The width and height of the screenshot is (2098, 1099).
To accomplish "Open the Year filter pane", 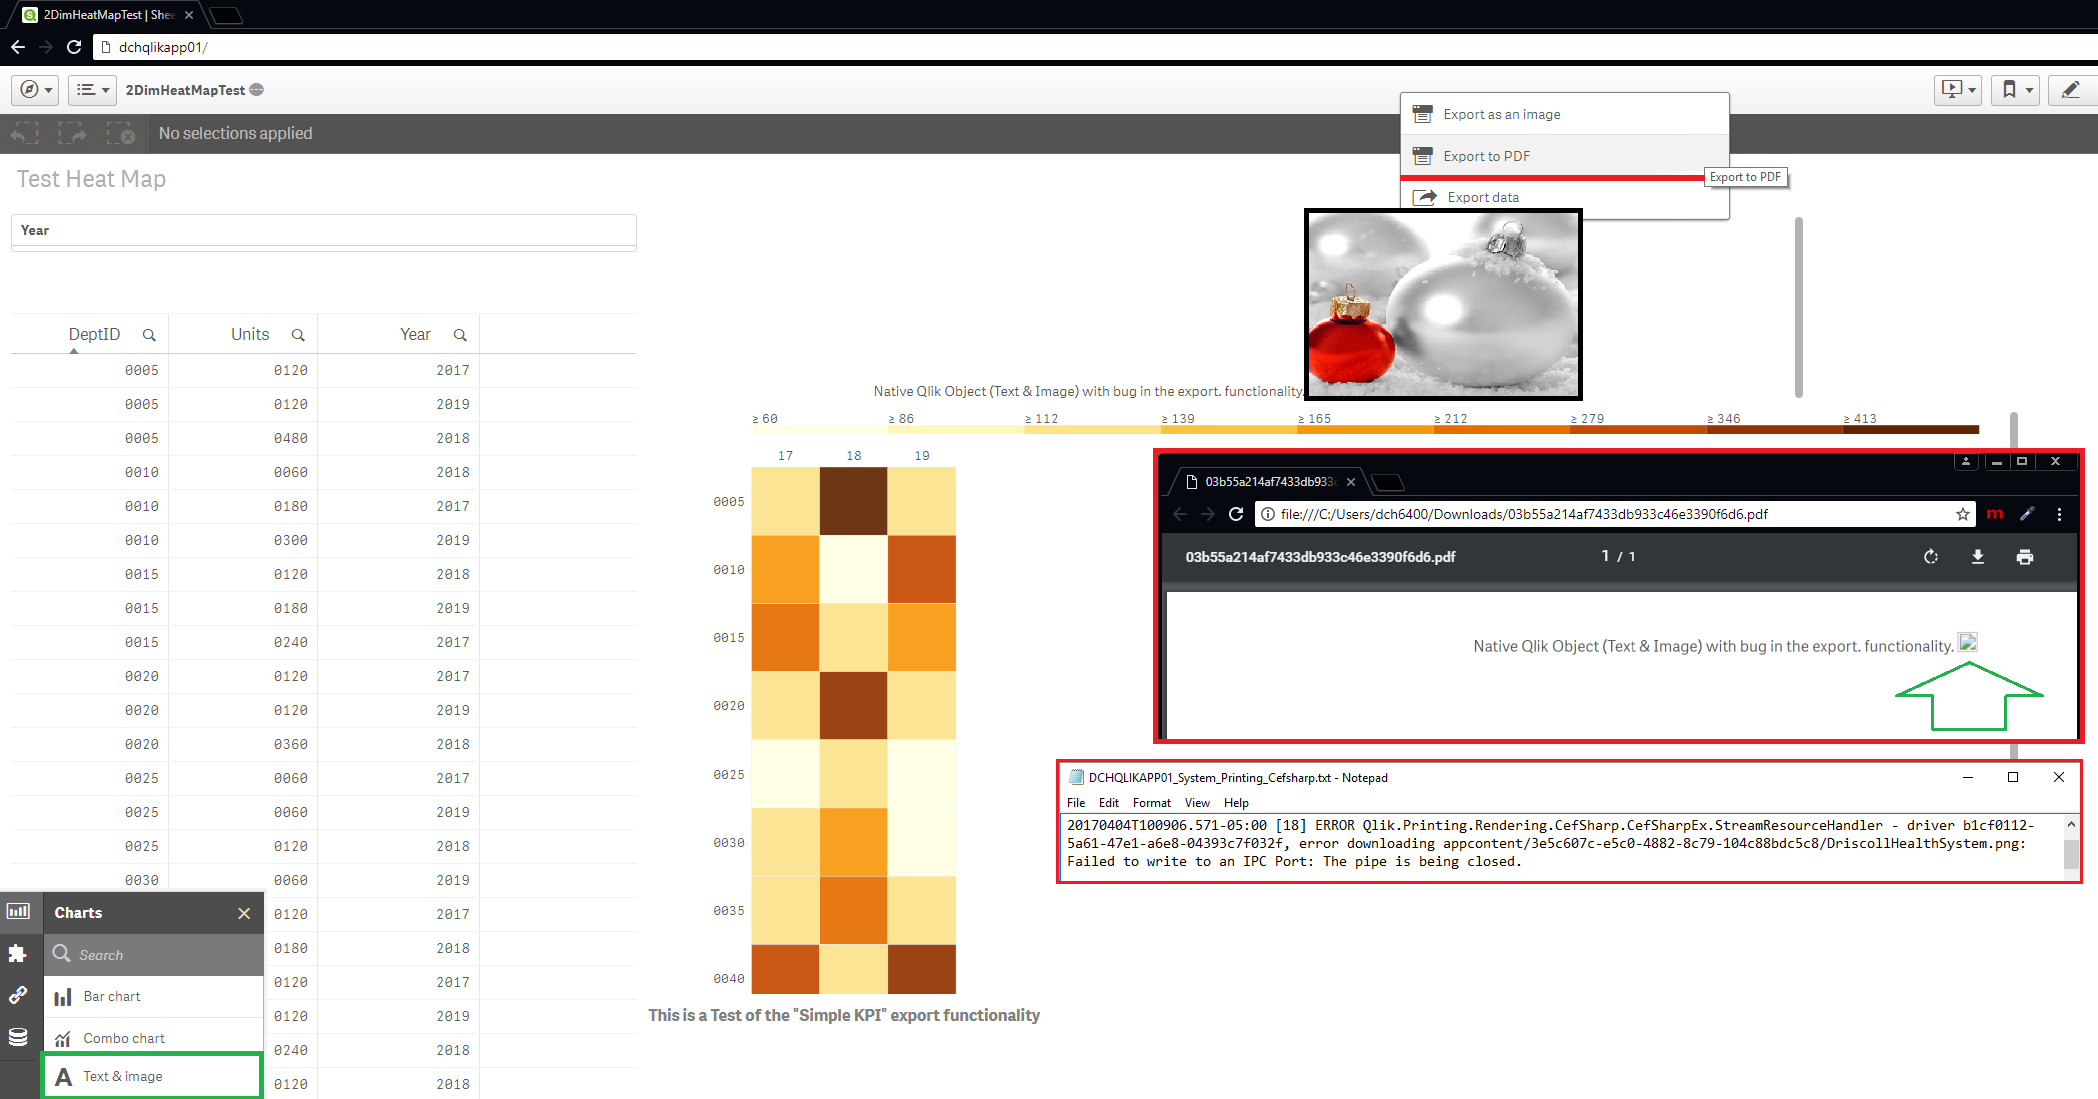I will coord(324,230).
